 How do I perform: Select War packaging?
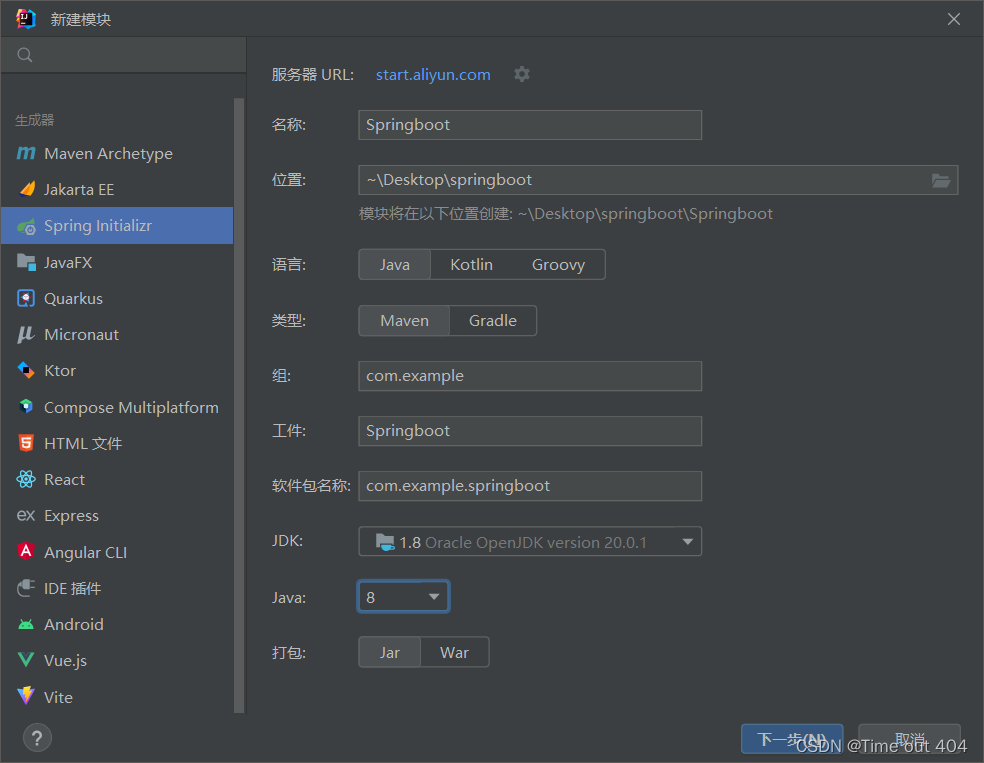(455, 651)
